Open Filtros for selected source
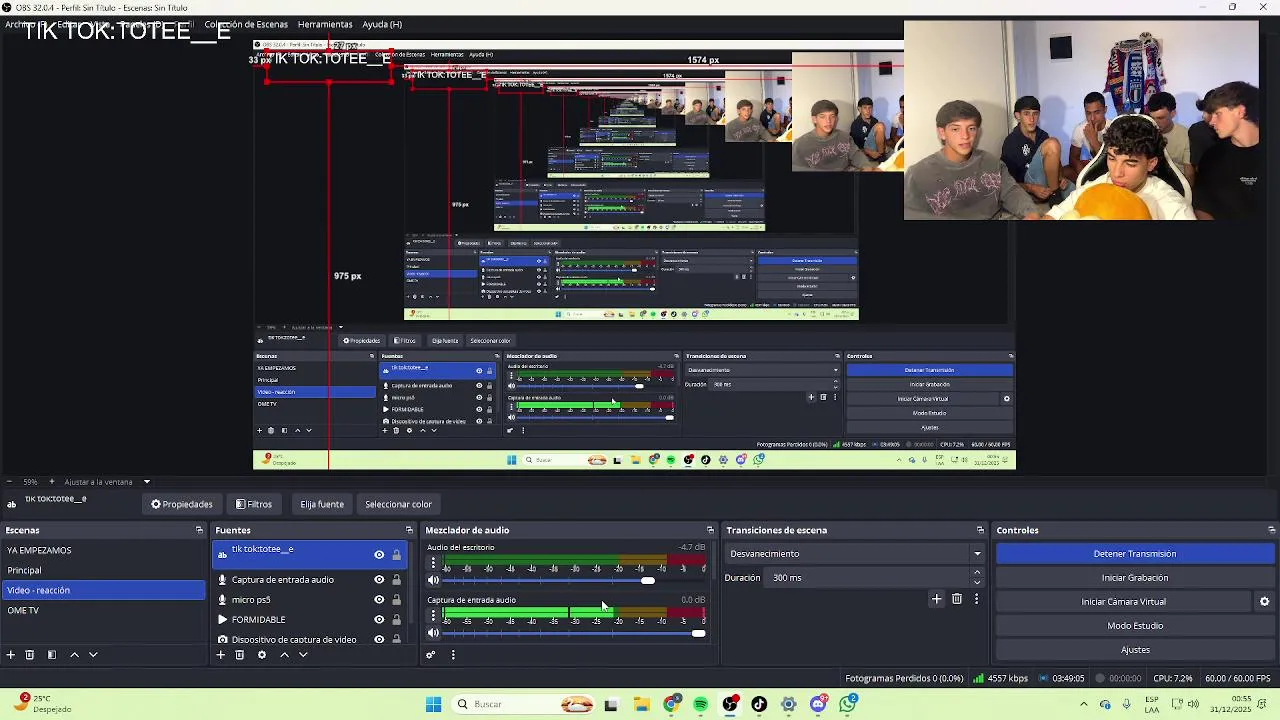1280x720 pixels. pos(253,504)
